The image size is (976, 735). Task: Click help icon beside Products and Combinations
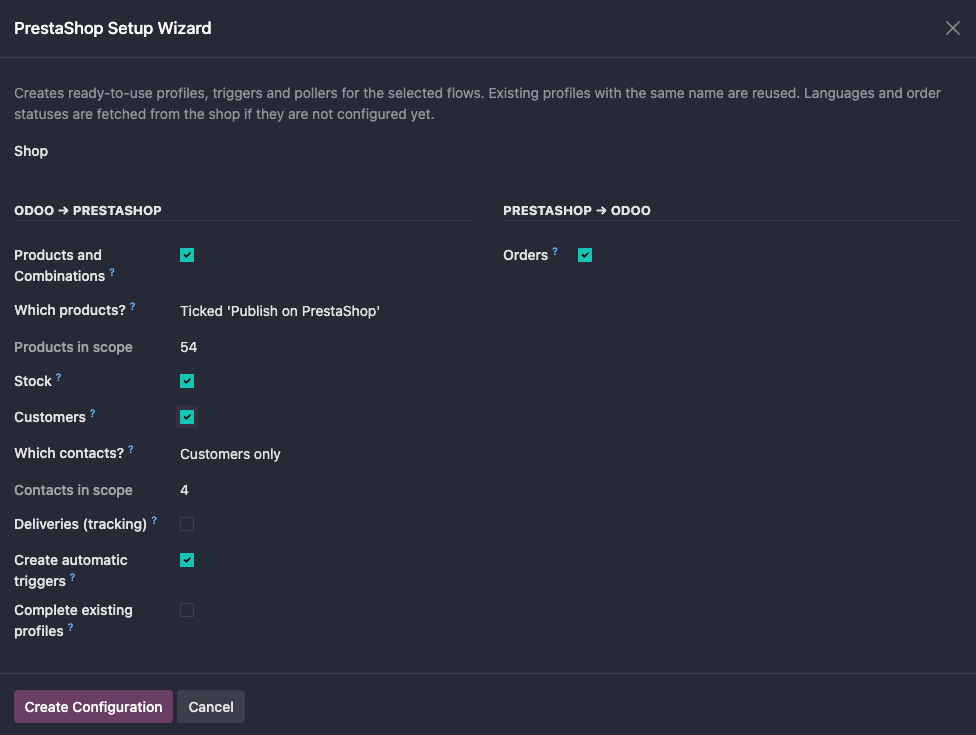pos(112,272)
